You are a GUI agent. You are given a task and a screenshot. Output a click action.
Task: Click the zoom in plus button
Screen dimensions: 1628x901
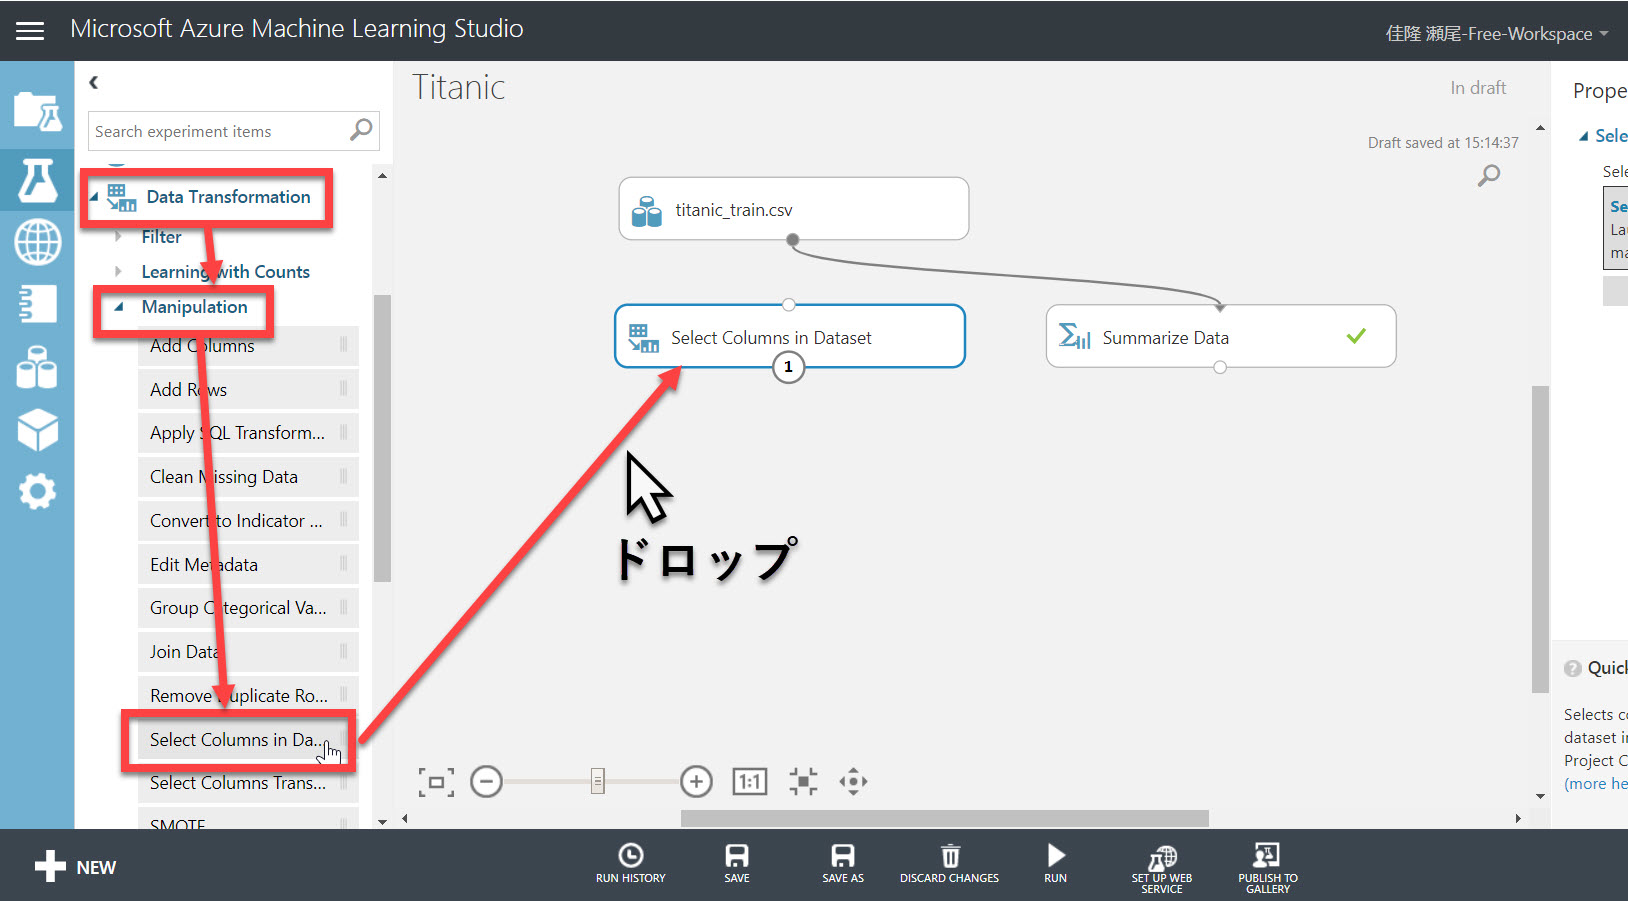tap(696, 781)
